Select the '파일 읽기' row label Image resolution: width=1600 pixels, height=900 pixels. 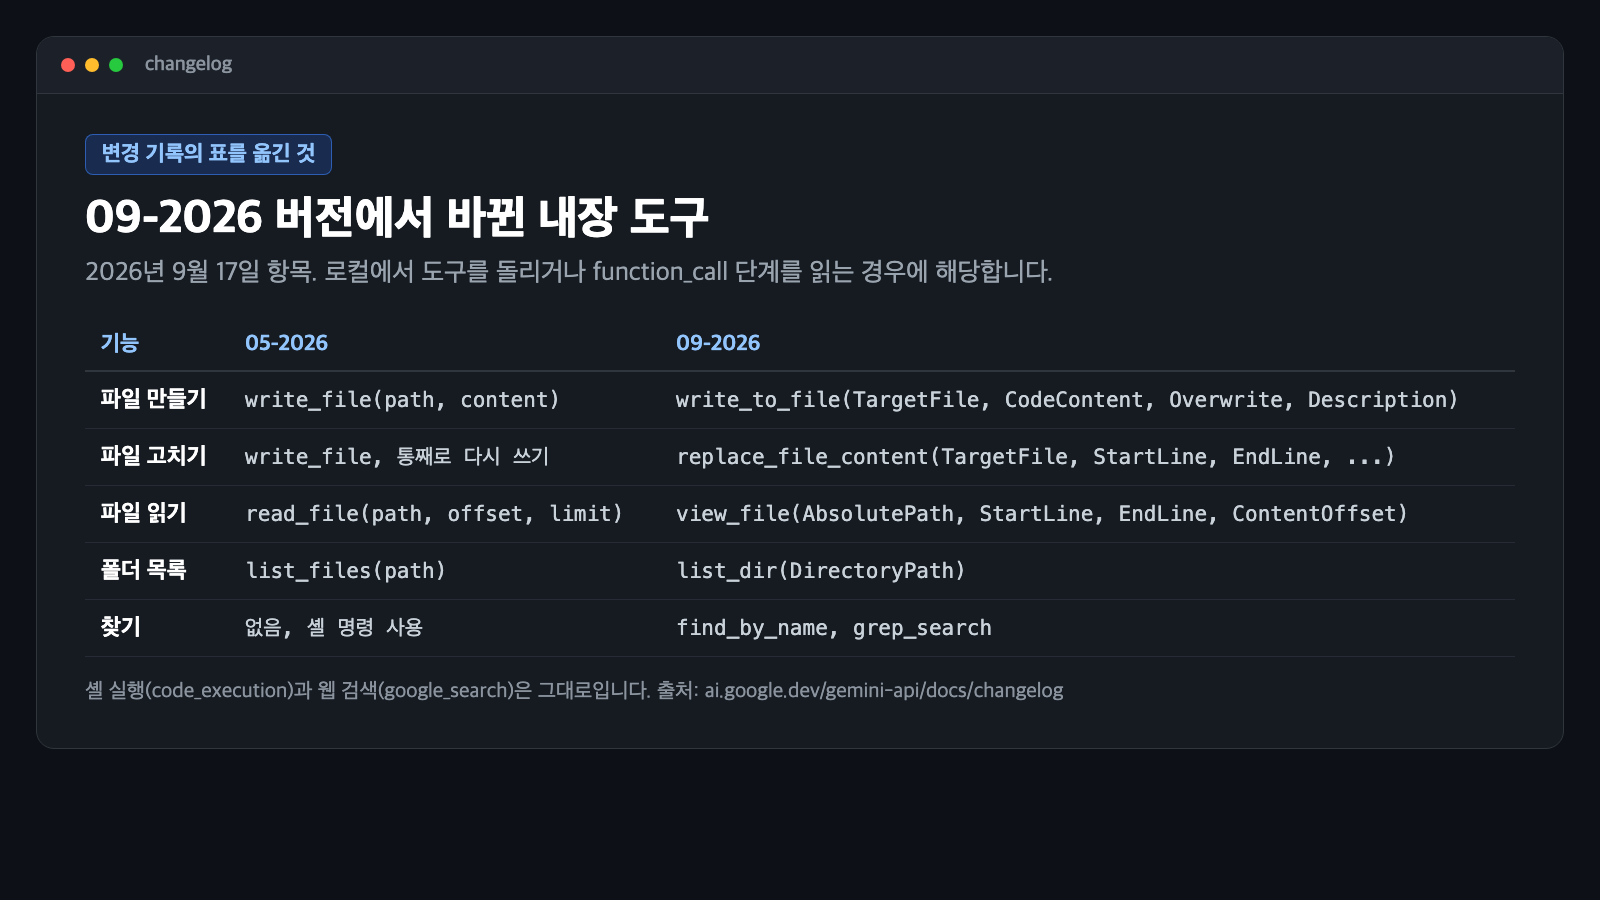pos(143,514)
